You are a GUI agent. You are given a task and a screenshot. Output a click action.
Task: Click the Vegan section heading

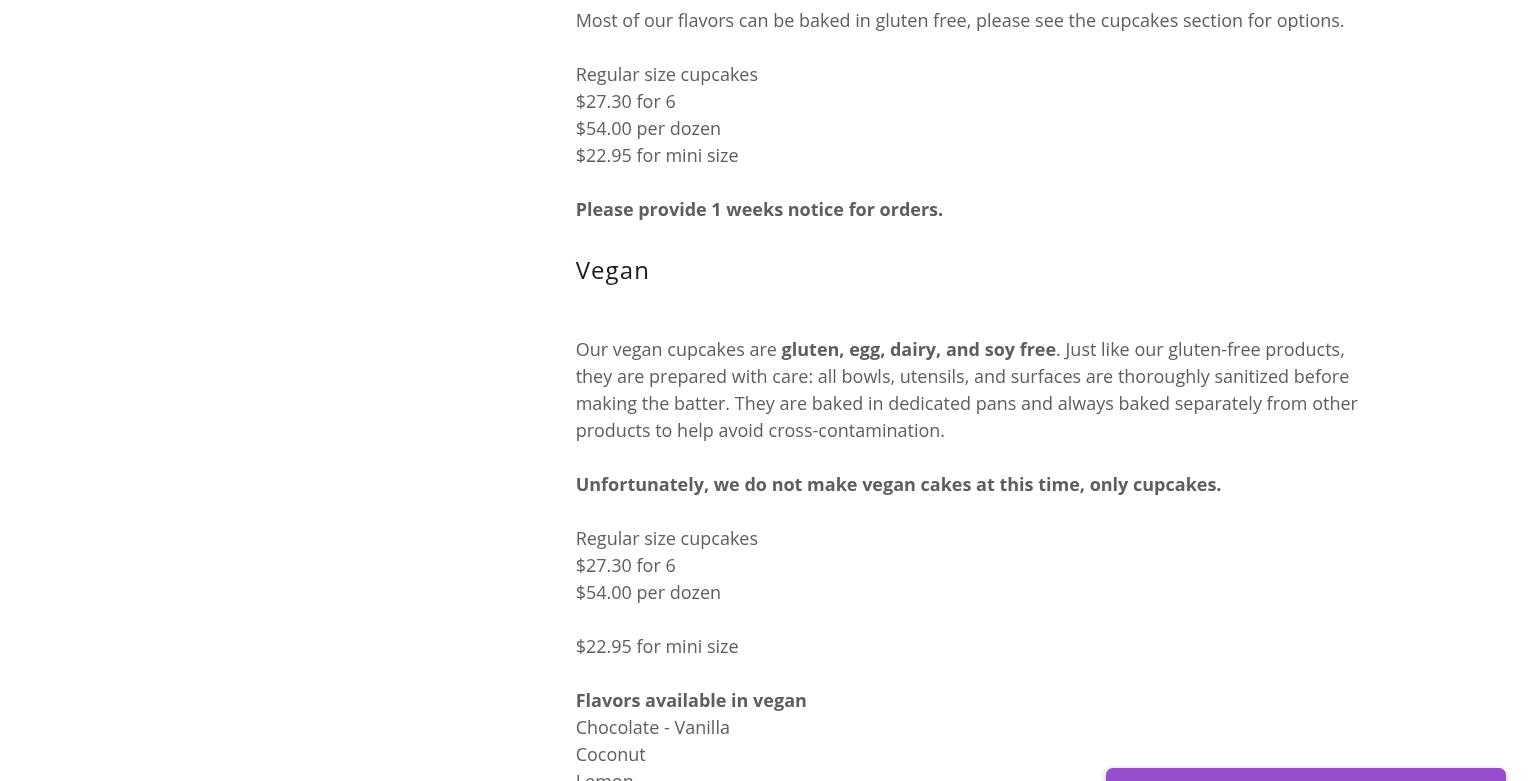click(x=612, y=270)
